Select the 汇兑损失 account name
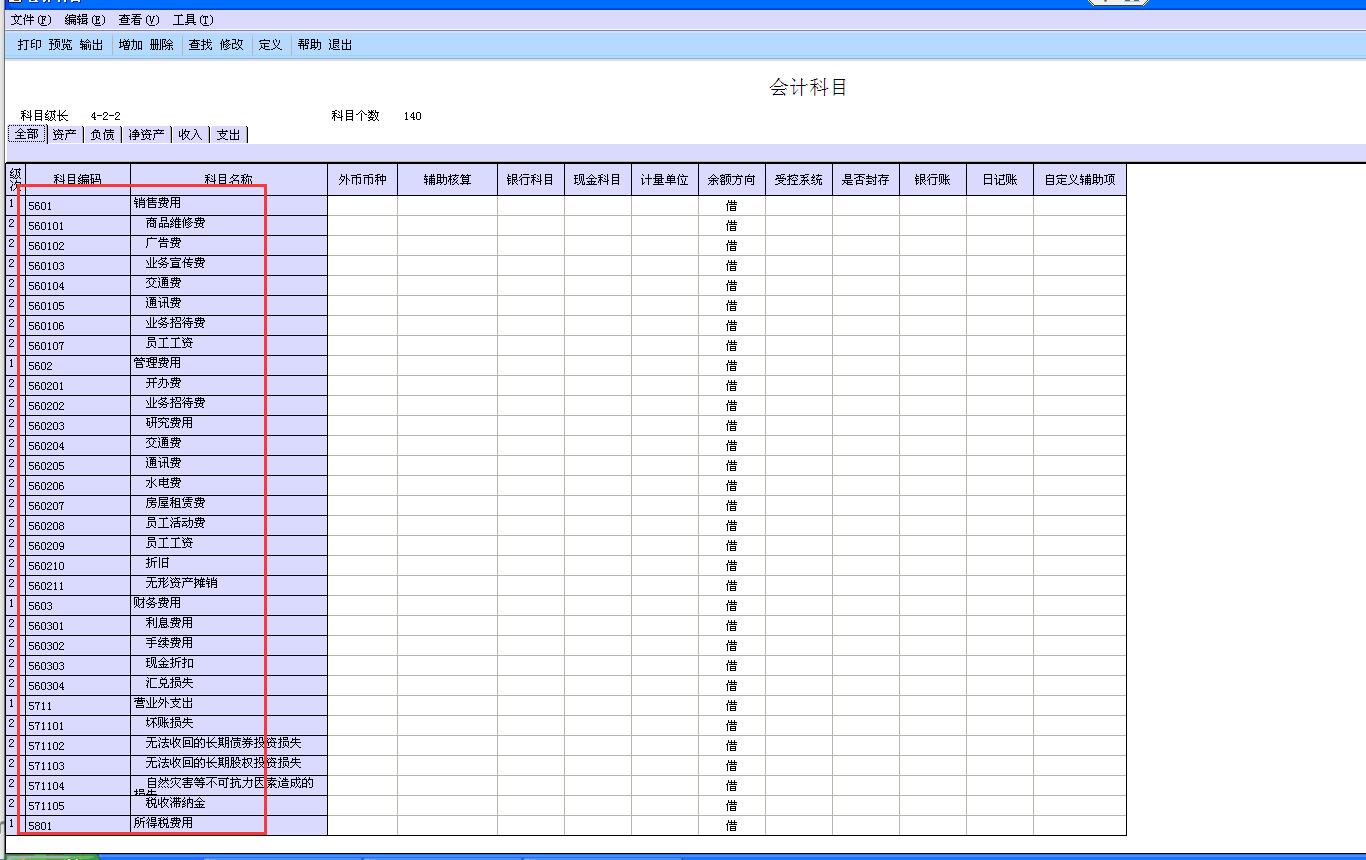This screenshot has height=860, width=1366. [x=169, y=683]
